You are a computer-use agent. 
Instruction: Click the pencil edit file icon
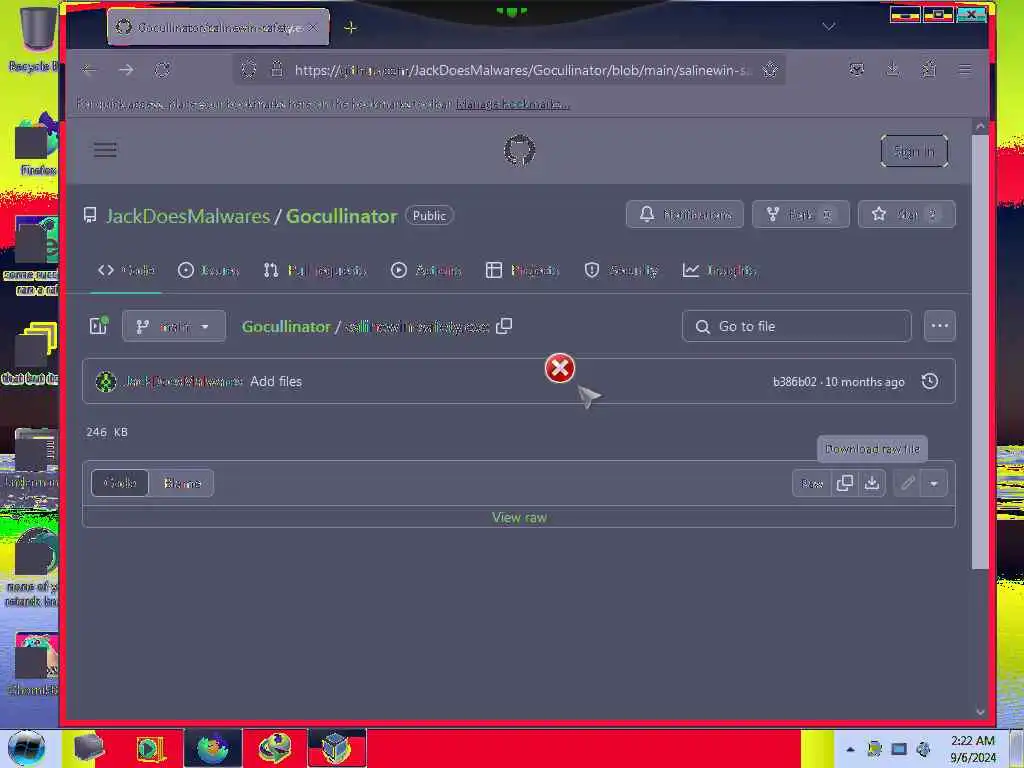coord(908,483)
